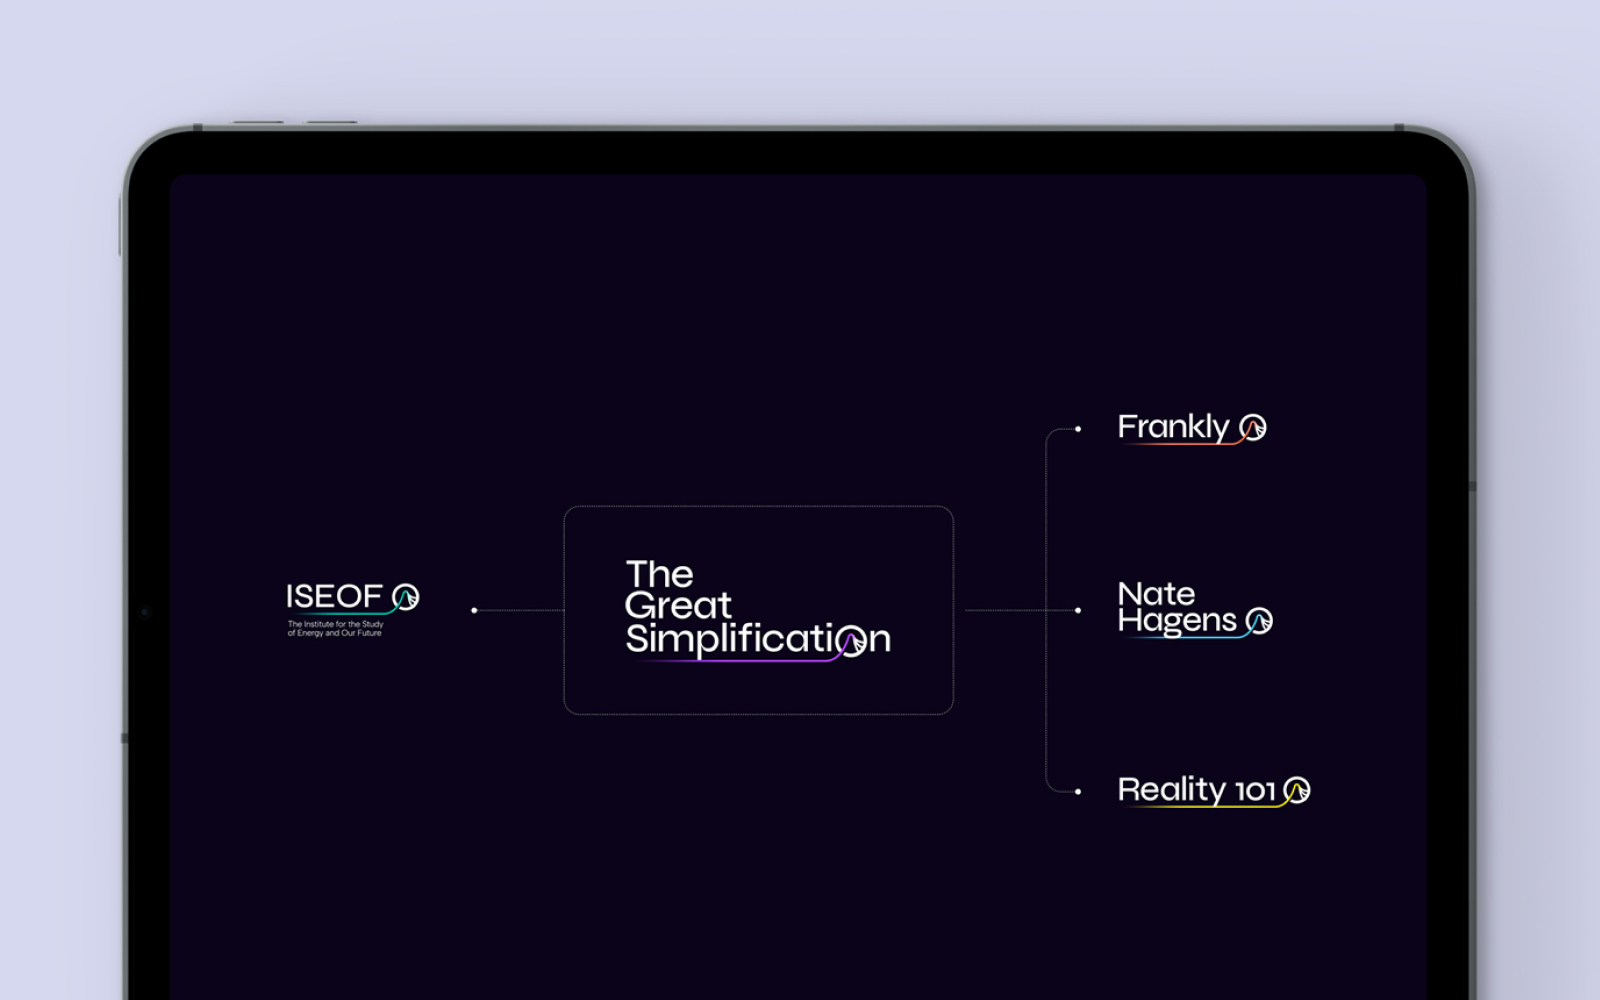Click the connector dot before Reality 101
Viewport: 1600px width, 1000px height.
1078,791
